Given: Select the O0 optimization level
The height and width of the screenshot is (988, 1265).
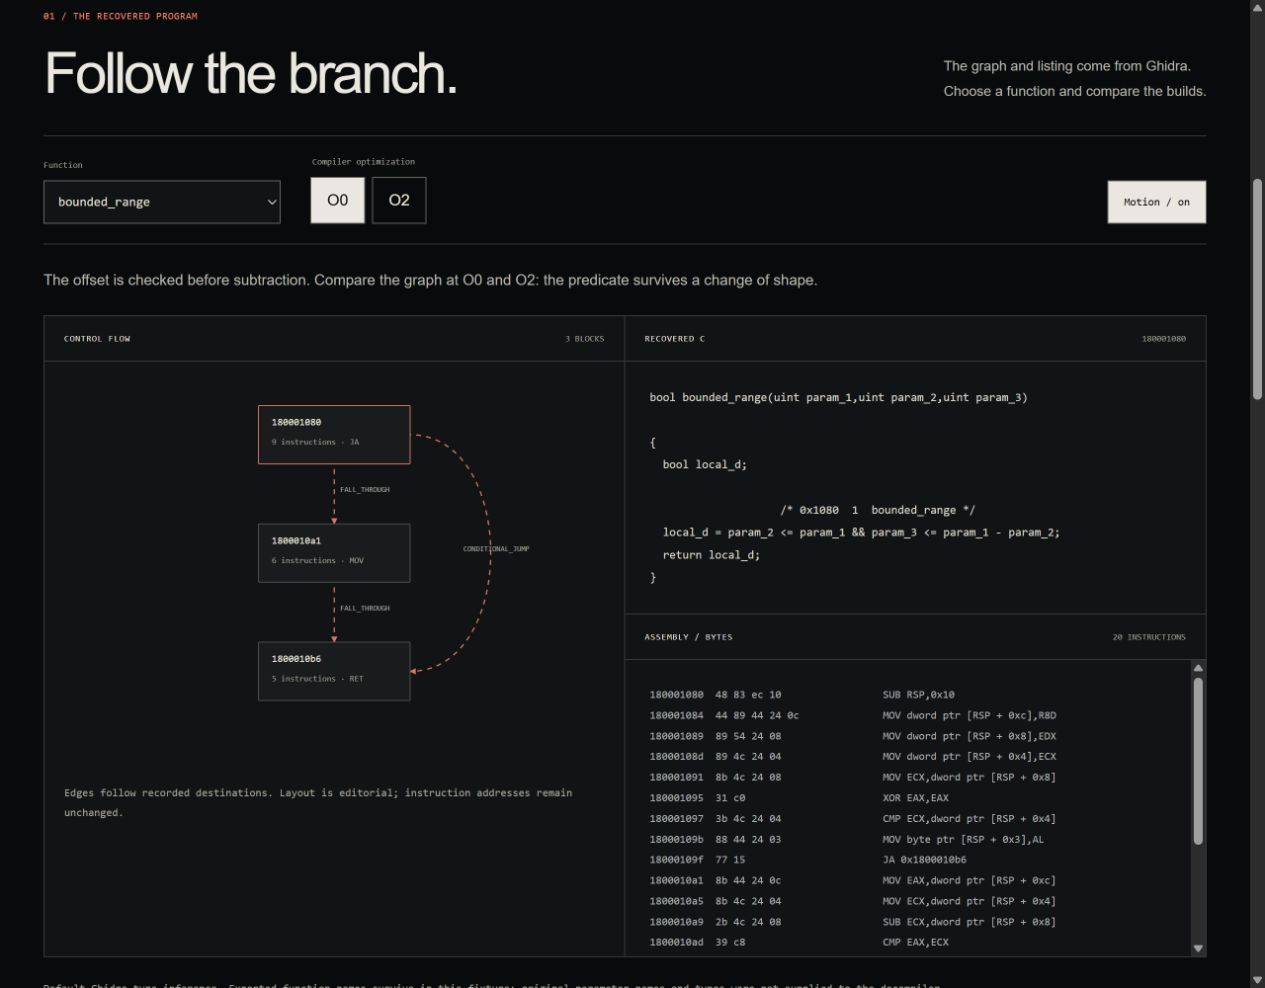Looking at the screenshot, I should click(x=338, y=200).
